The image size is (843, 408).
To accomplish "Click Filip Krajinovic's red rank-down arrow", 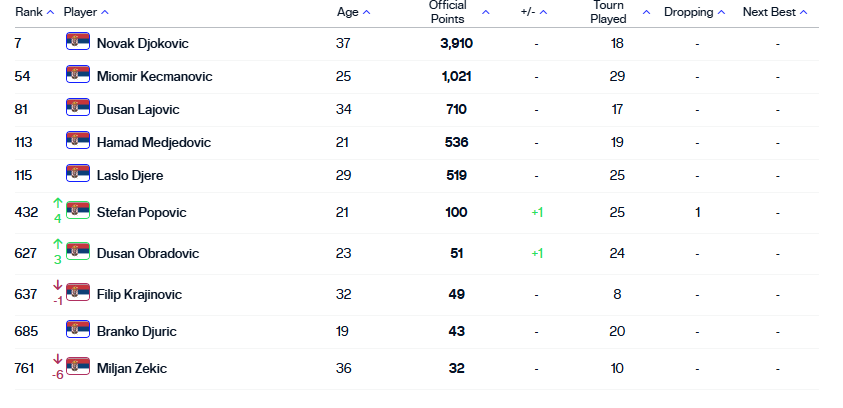I will (57, 286).
